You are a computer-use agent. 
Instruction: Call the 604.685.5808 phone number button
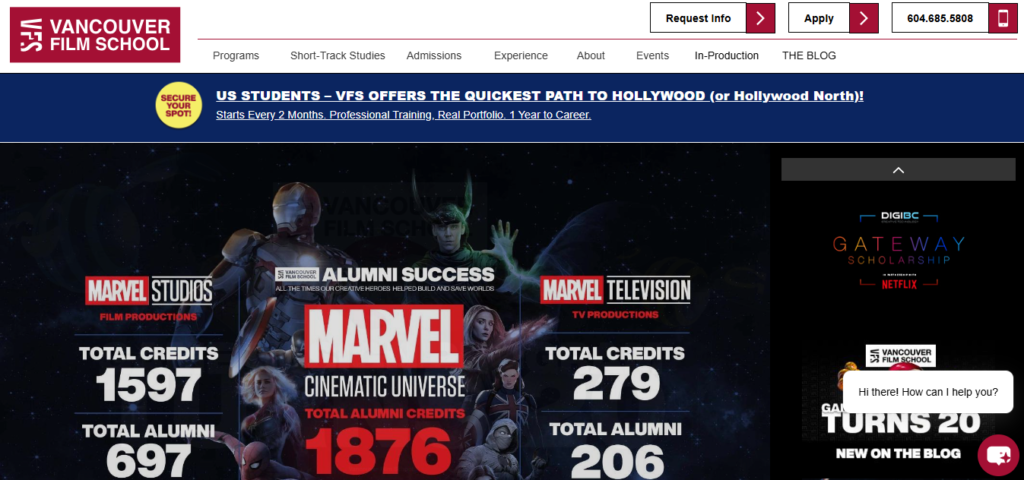tap(940, 18)
